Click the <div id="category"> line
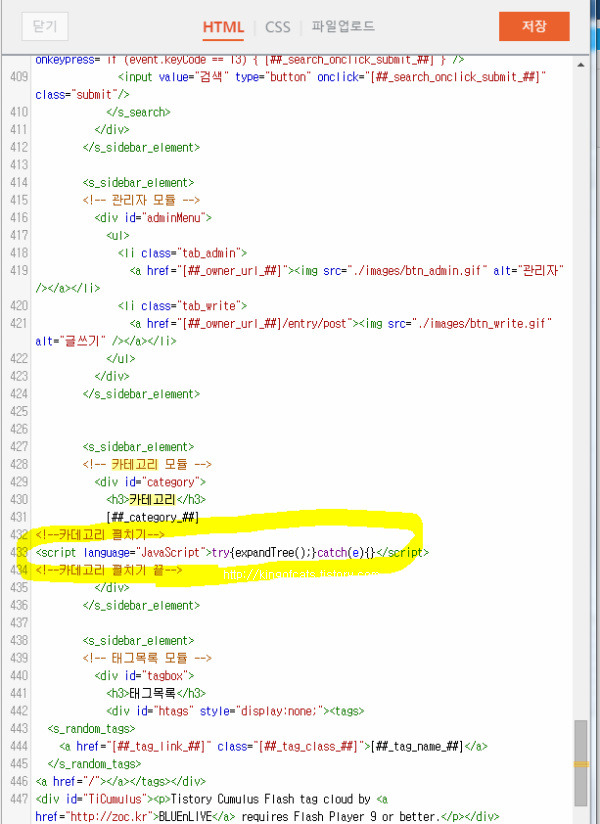Image resolution: width=600 pixels, height=824 pixels. pos(150,482)
